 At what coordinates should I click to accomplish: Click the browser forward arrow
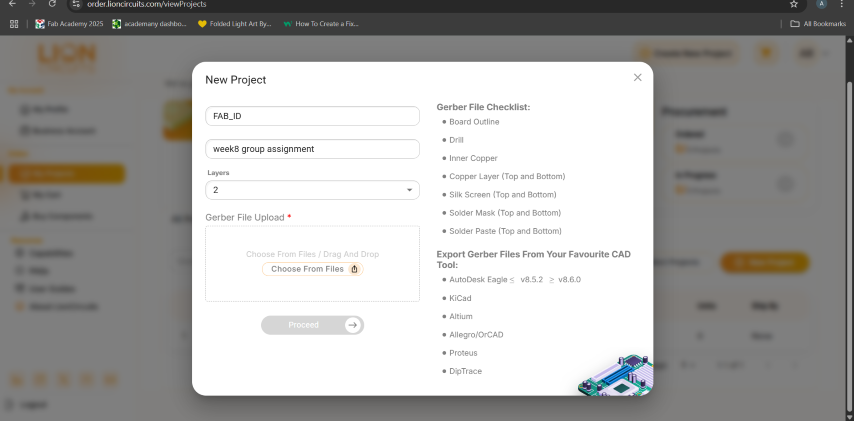pos(32,4)
